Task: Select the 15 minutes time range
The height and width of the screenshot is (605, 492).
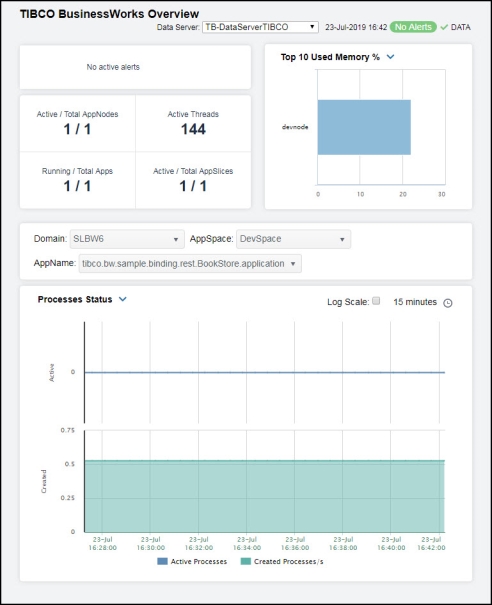Action: point(415,302)
